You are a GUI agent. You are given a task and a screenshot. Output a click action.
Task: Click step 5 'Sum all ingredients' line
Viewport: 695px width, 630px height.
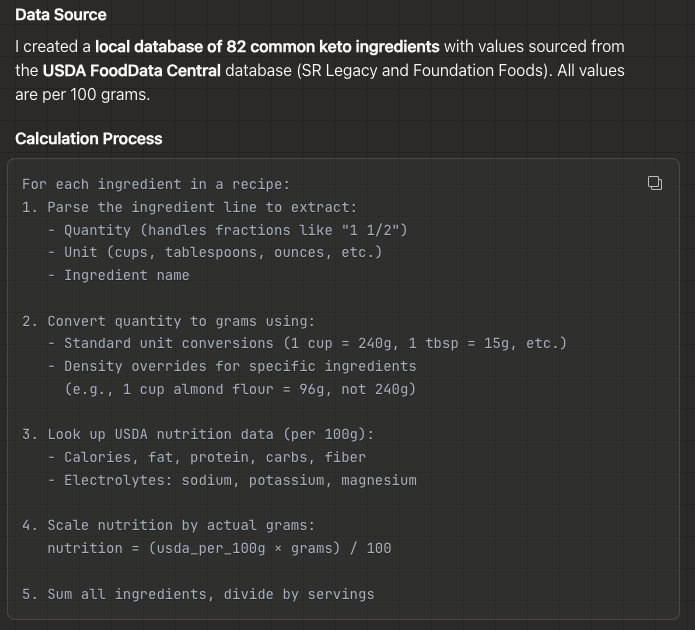tap(197, 594)
